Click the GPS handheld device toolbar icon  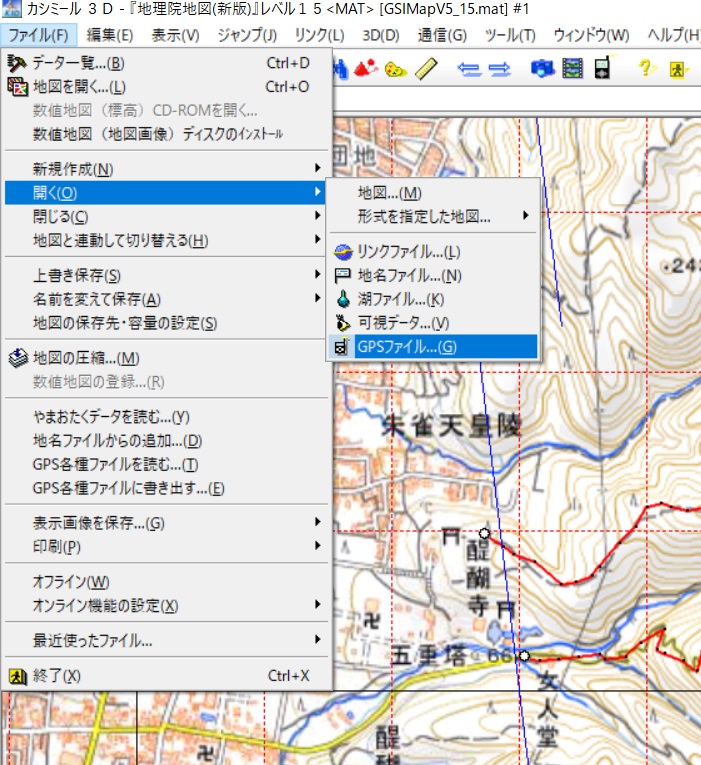(603, 68)
